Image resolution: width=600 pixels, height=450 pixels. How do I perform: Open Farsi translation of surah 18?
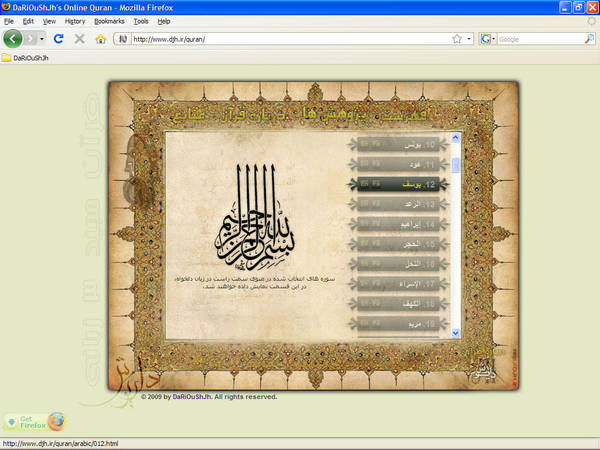click(x=376, y=303)
